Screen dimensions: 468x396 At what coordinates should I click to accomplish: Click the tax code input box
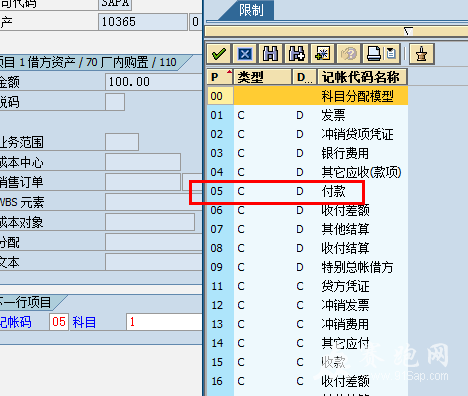pos(115,102)
